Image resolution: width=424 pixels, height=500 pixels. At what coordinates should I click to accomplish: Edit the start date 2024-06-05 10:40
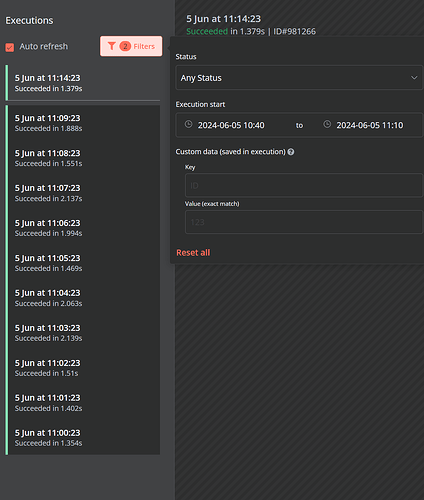coord(231,125)
